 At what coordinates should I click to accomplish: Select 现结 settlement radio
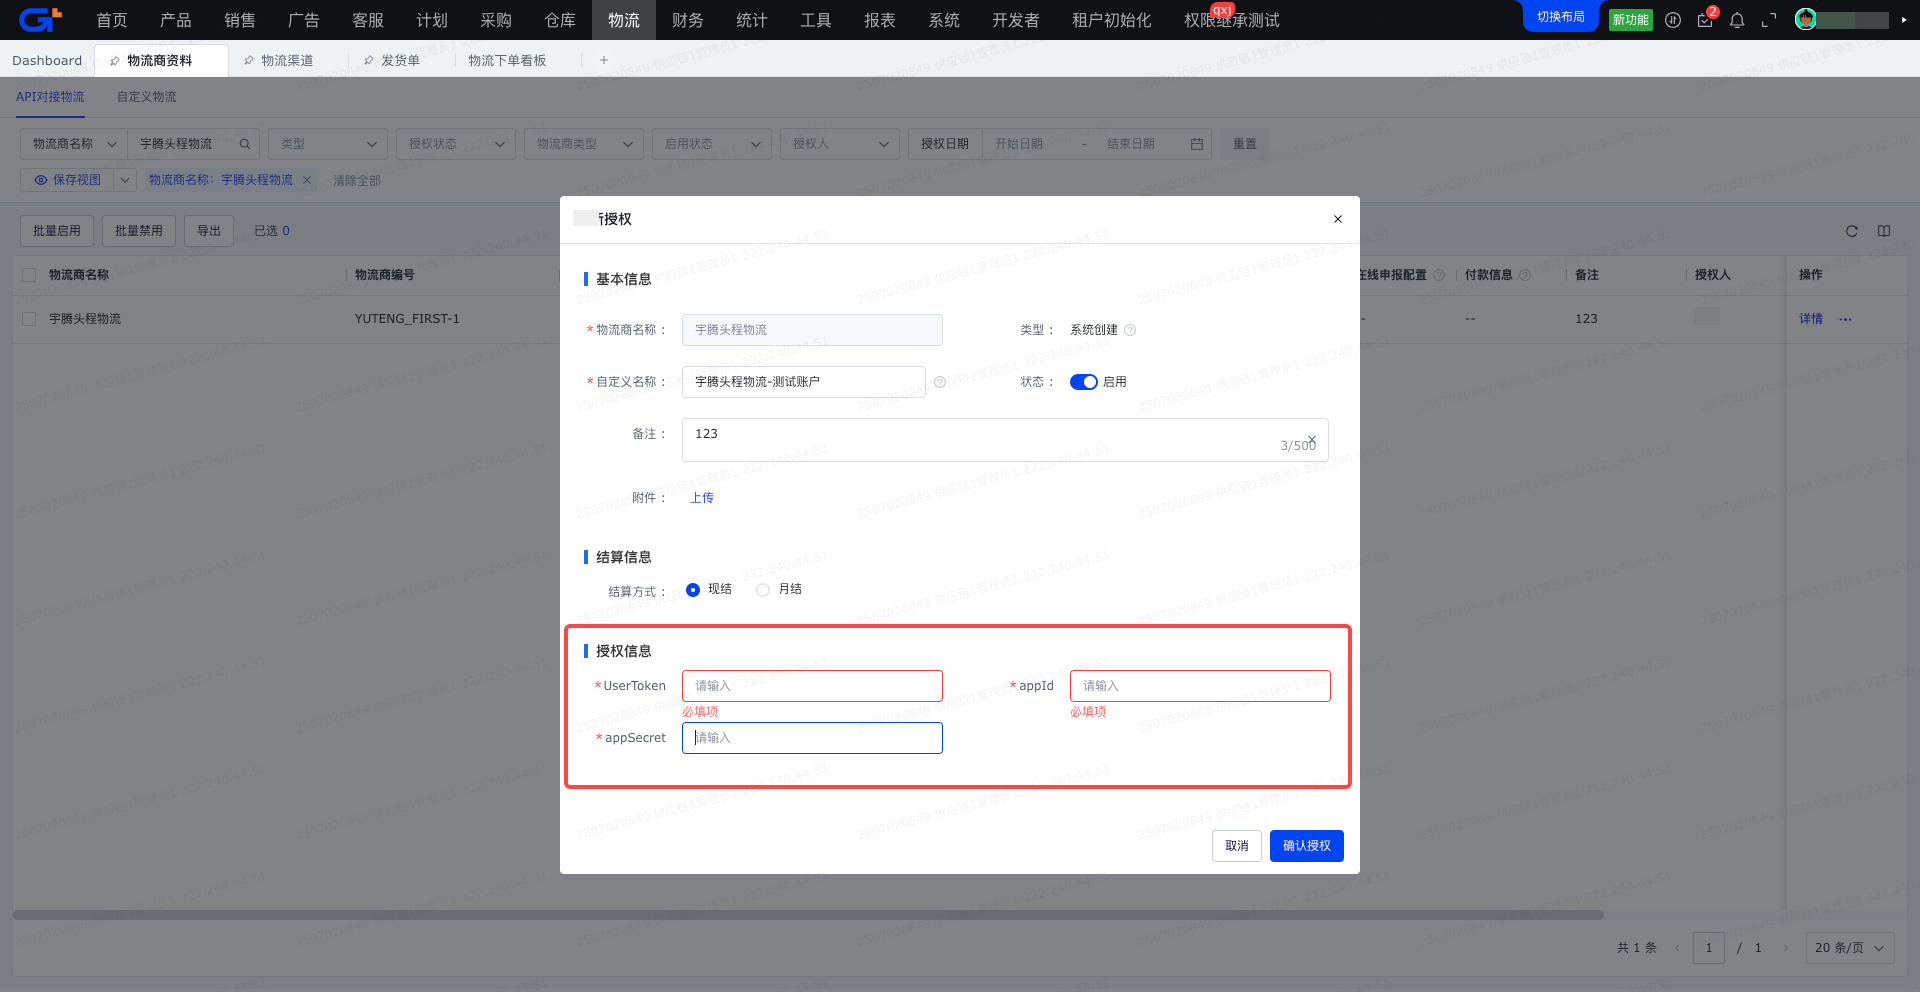pyautogui.click(x=693, y=590)
